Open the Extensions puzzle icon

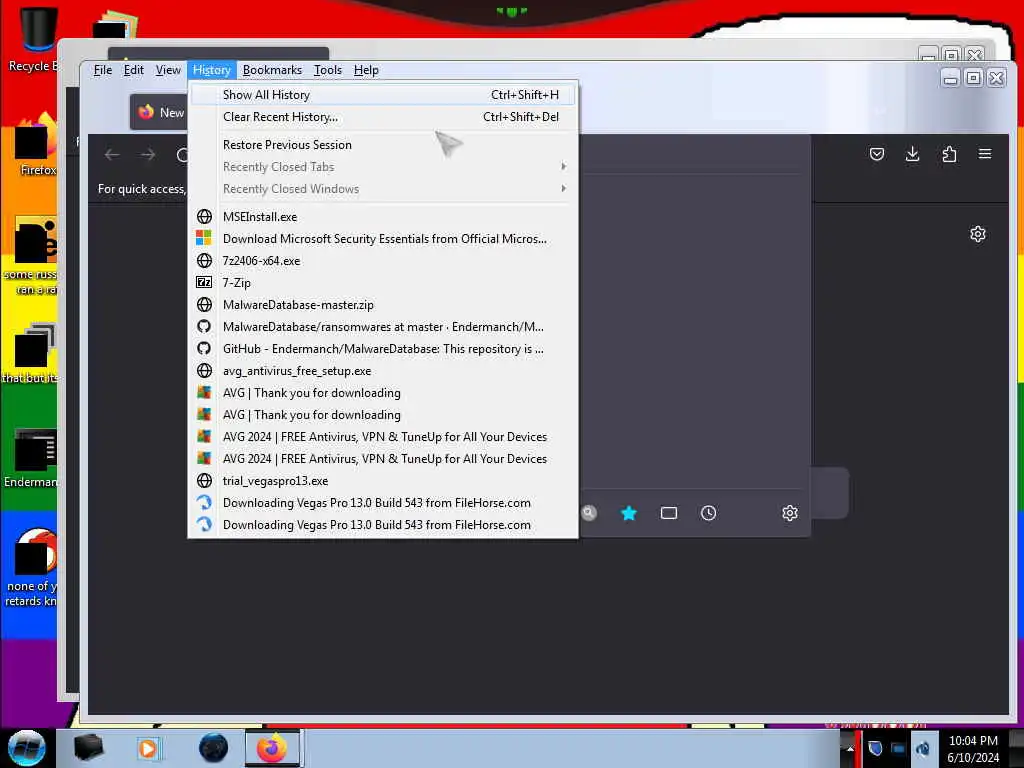point(949,154)
